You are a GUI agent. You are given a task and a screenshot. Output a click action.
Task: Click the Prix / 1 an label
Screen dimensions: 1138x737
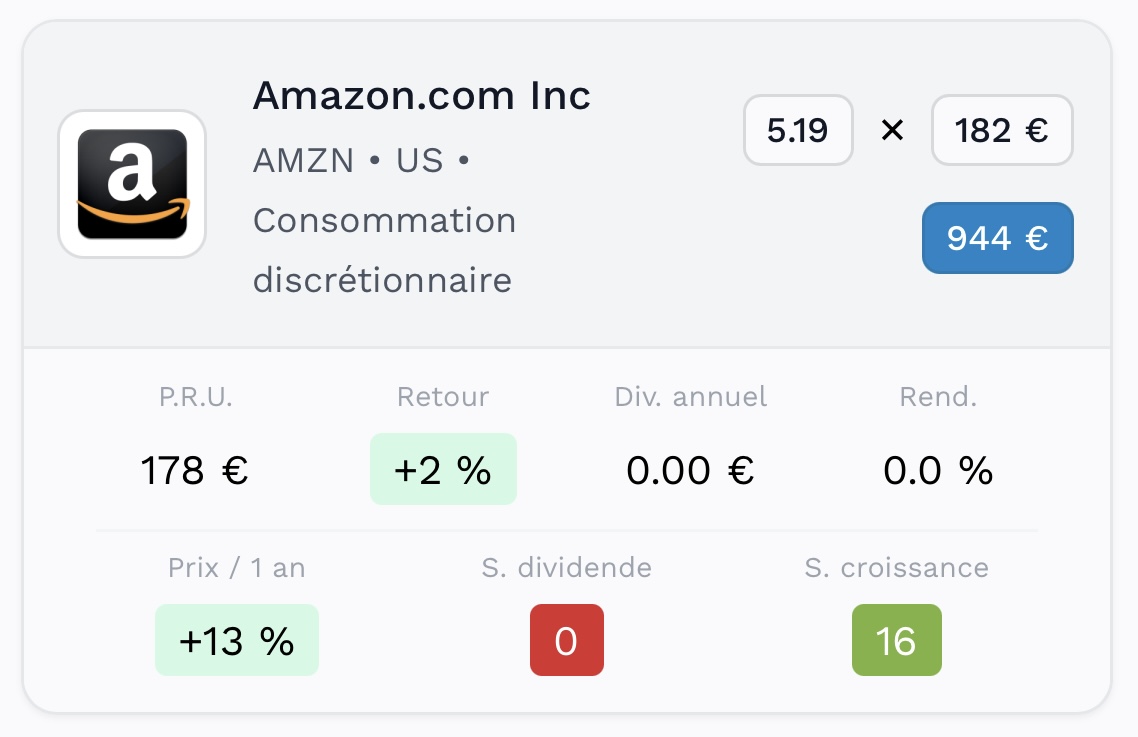click(237, 569)
